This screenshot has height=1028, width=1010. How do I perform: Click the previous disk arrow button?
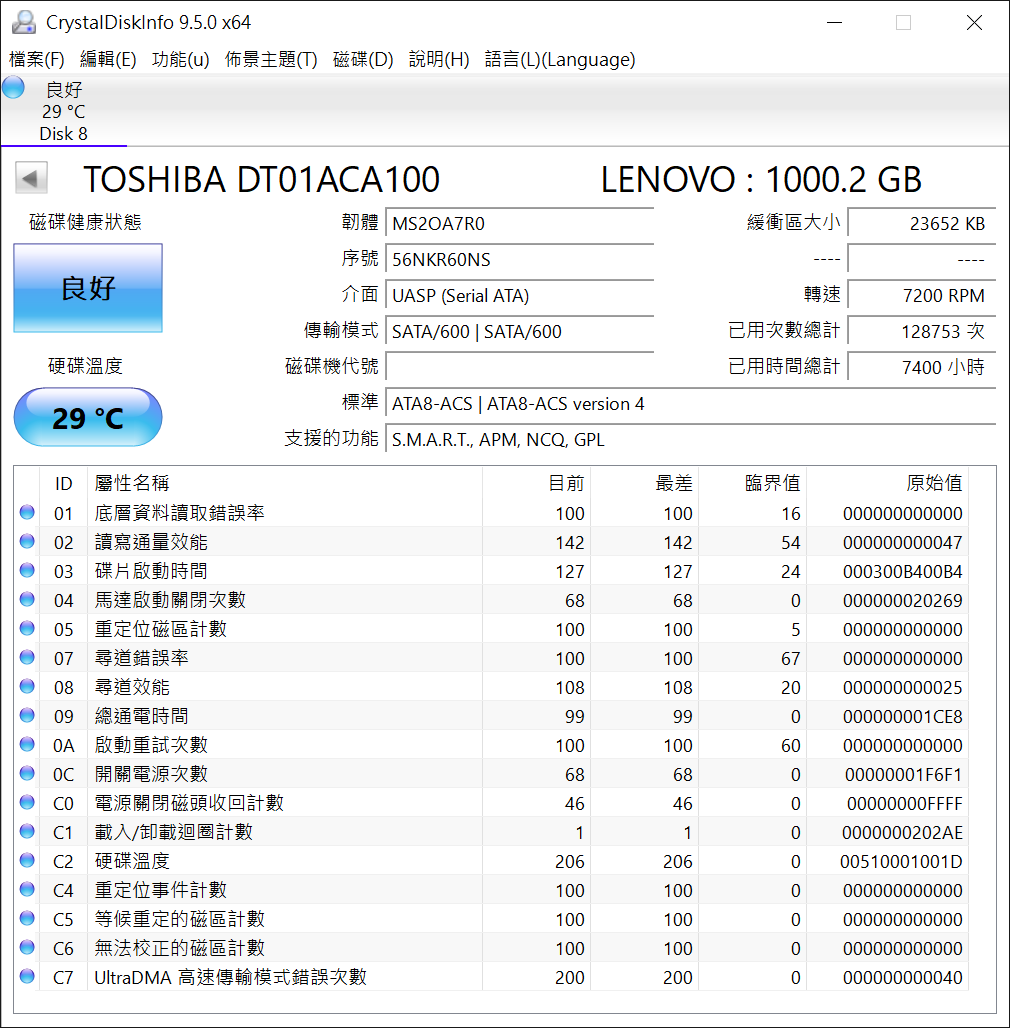31,178
